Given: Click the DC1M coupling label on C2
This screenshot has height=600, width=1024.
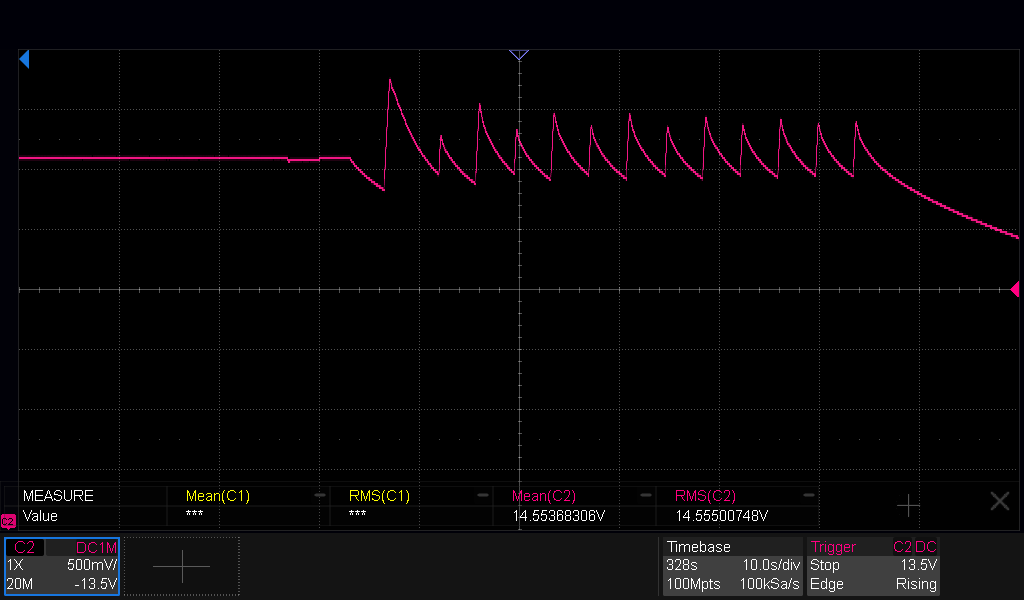Looking at the screenshot, I should (x=96, y=548).
